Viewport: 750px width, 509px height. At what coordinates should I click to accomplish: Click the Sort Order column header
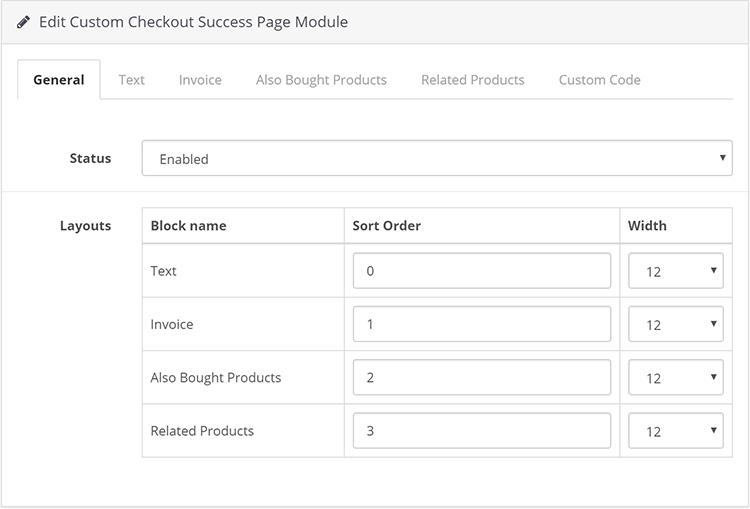click(x=386, y=226)
